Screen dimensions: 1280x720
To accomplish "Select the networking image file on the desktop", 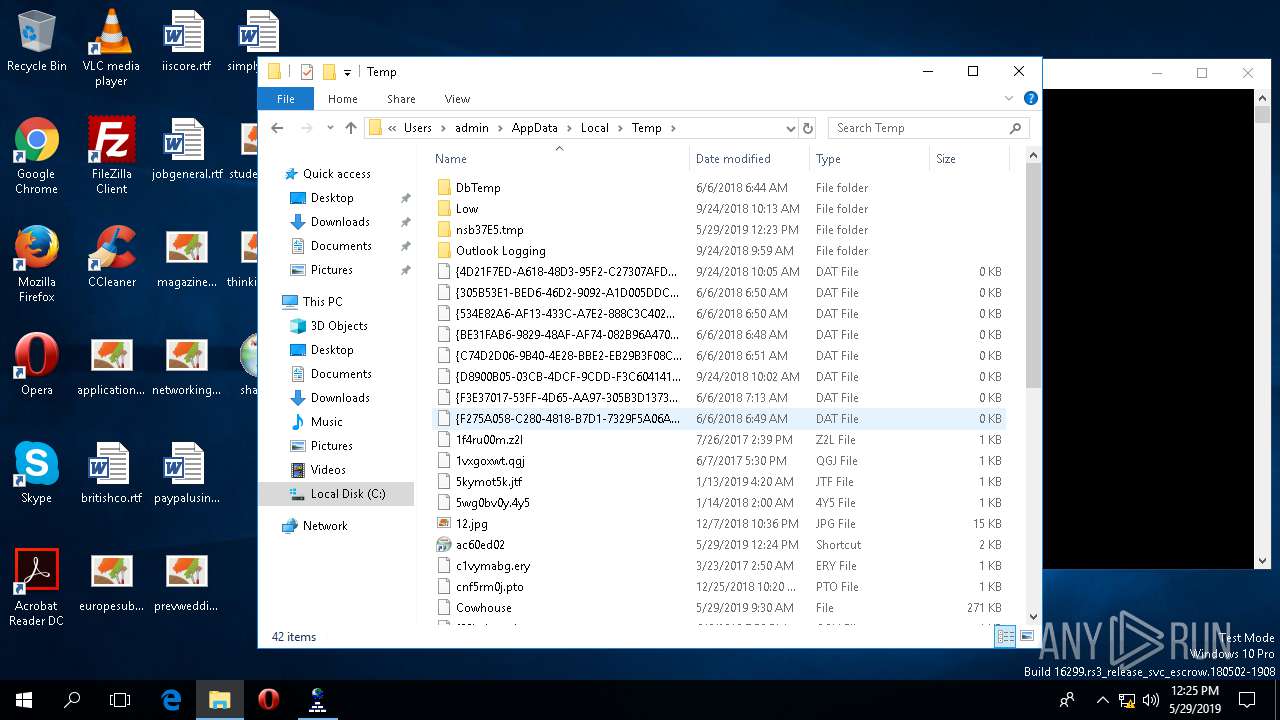I will coord(186,365).
